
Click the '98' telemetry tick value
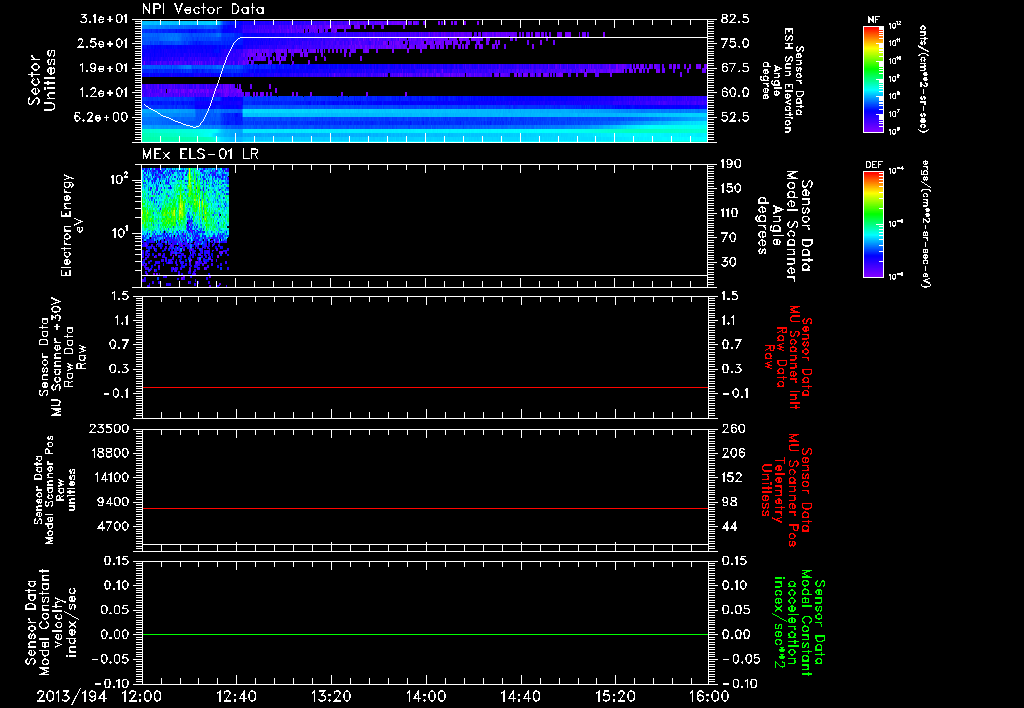[x=728, y=502]
